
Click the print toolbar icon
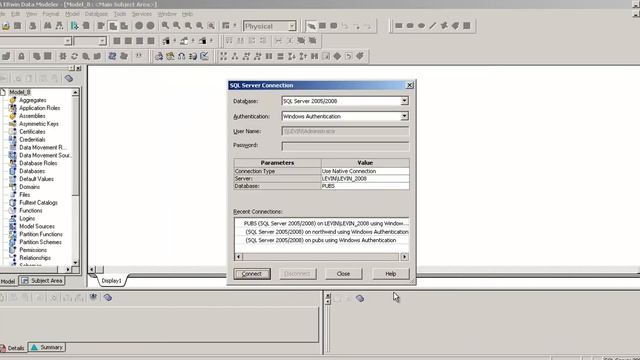[x=33, y=26]
